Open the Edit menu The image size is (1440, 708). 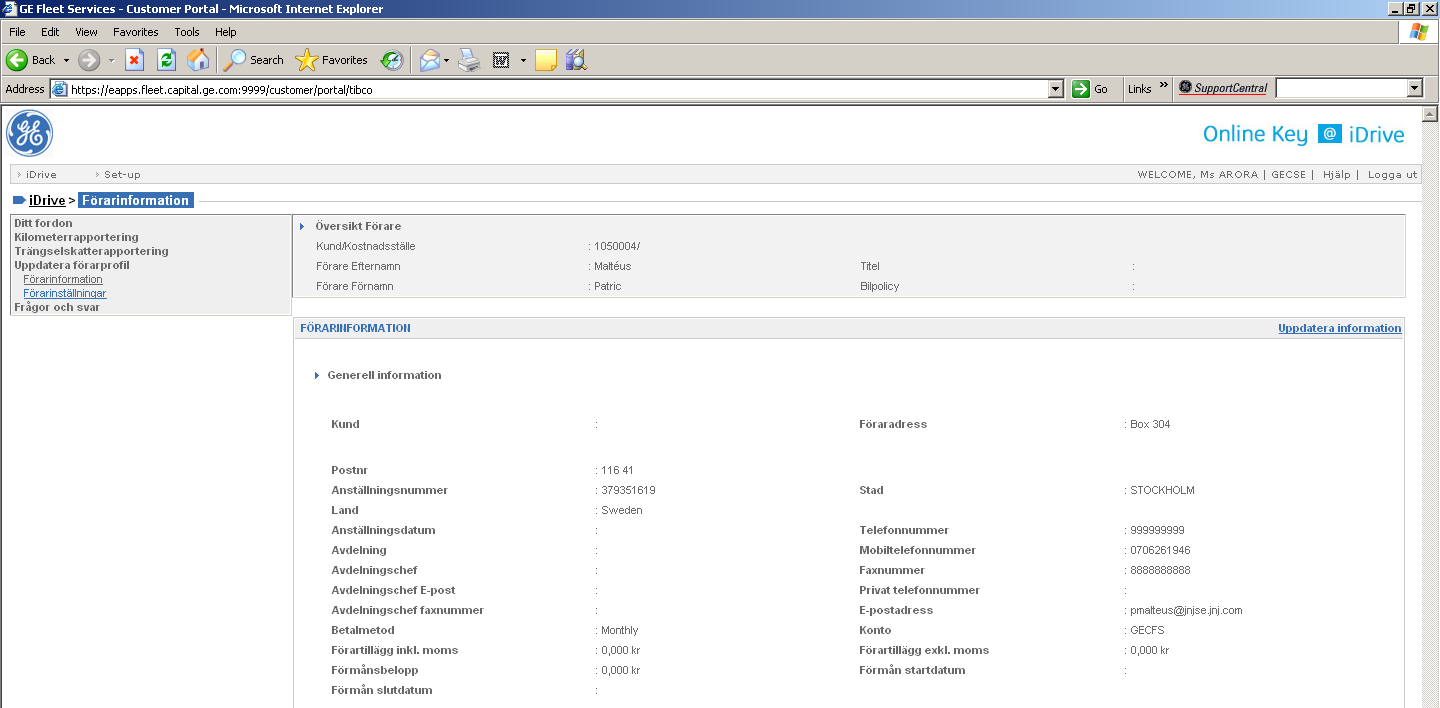[50, 32]
